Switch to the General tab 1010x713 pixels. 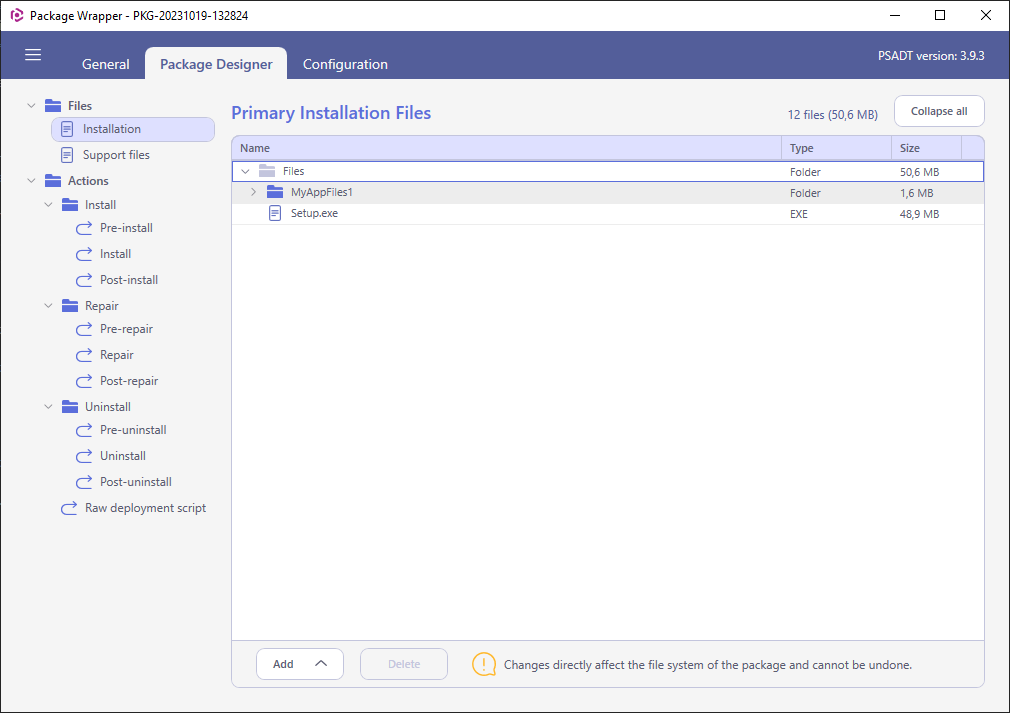[106, 64]
